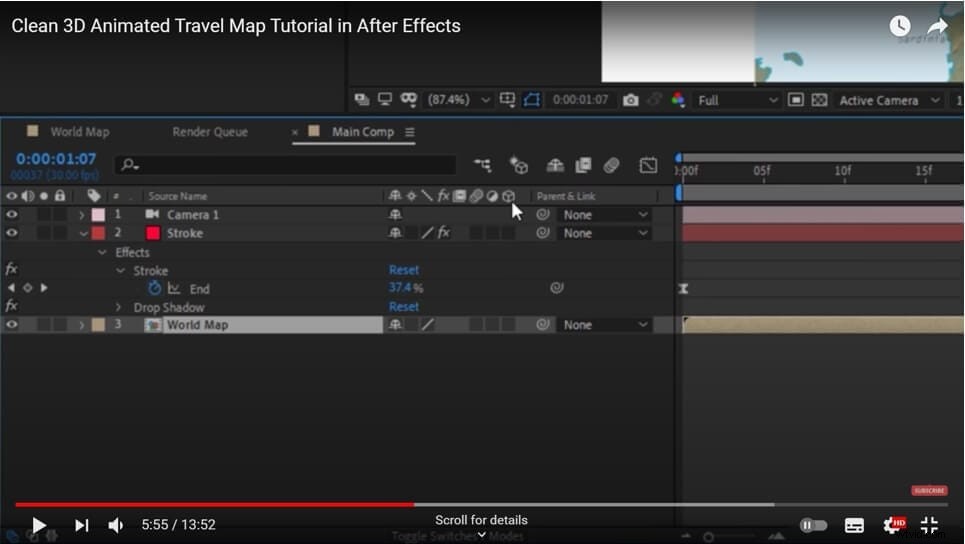Click the End property graph icon
965x544 pixels.
174,289
